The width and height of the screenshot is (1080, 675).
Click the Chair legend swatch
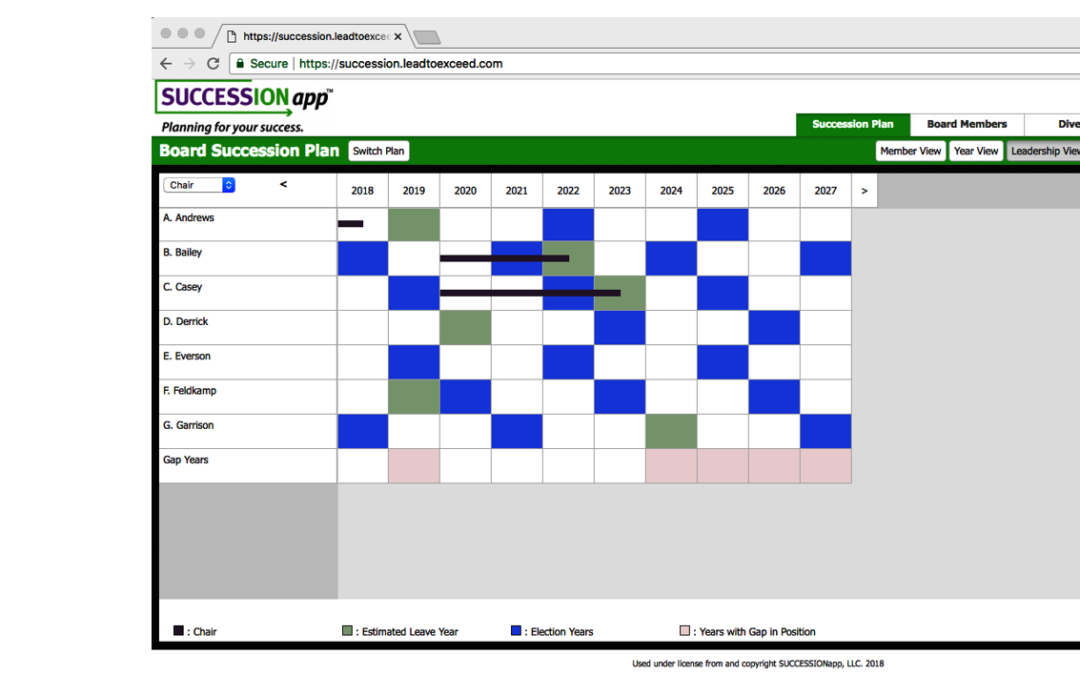pyautogui.click(x=178, y=630)
